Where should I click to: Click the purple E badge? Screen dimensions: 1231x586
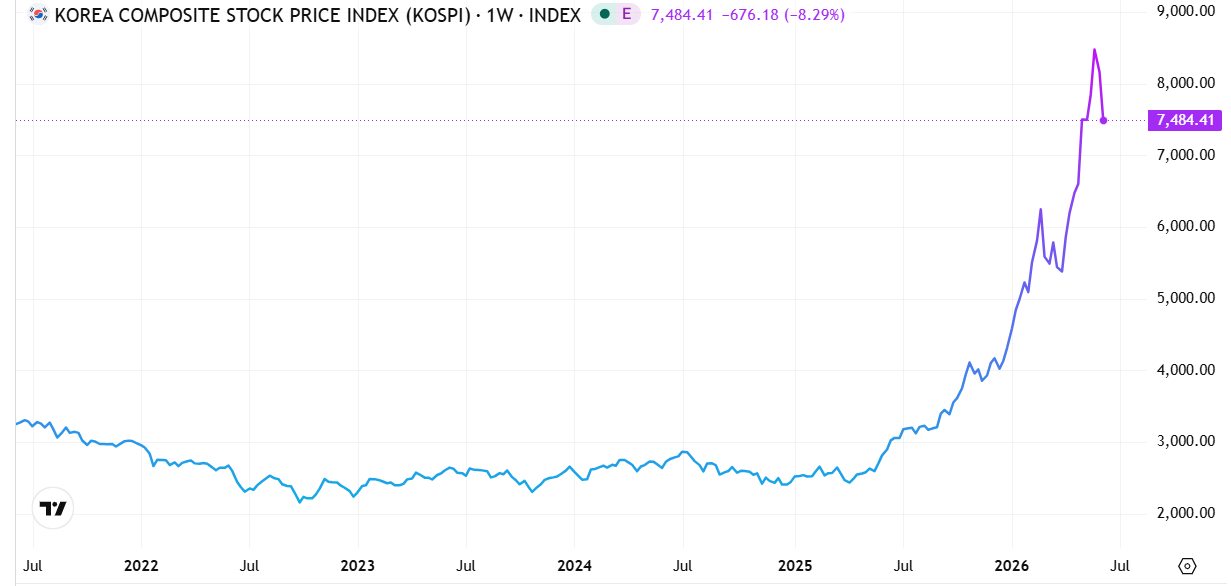tap(627, 15)
